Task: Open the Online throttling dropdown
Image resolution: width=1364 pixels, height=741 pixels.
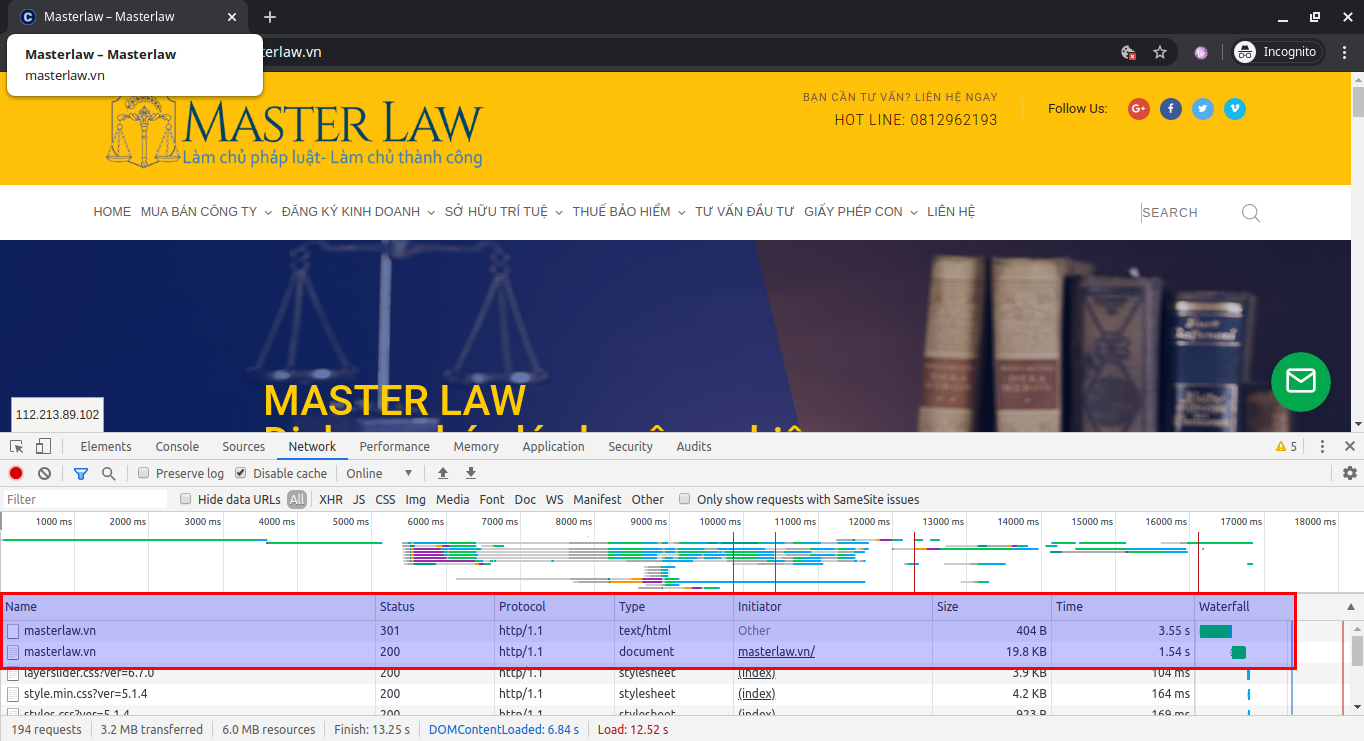Action: pyautogui.click(x=379, y=473)
